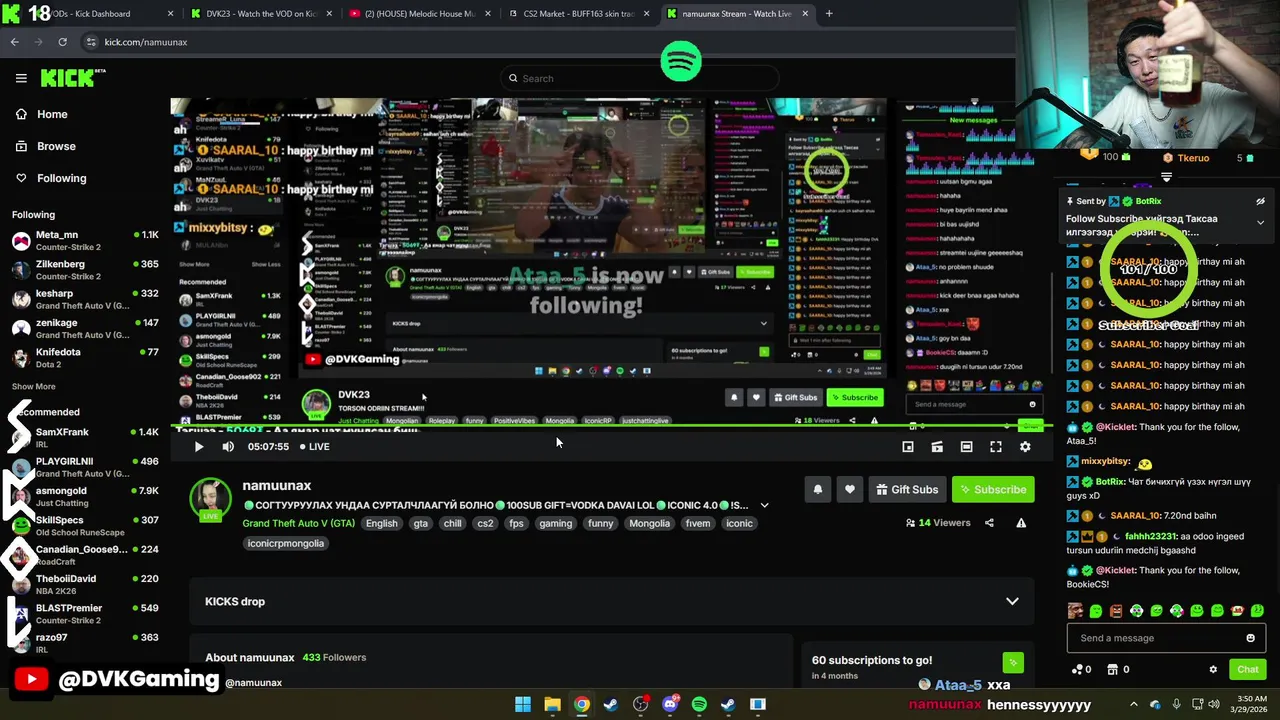Toggle the heart follow button for namuunax
Viewport: 1280px width, 720px height.
pyautogui.click(x=849, y=489)
